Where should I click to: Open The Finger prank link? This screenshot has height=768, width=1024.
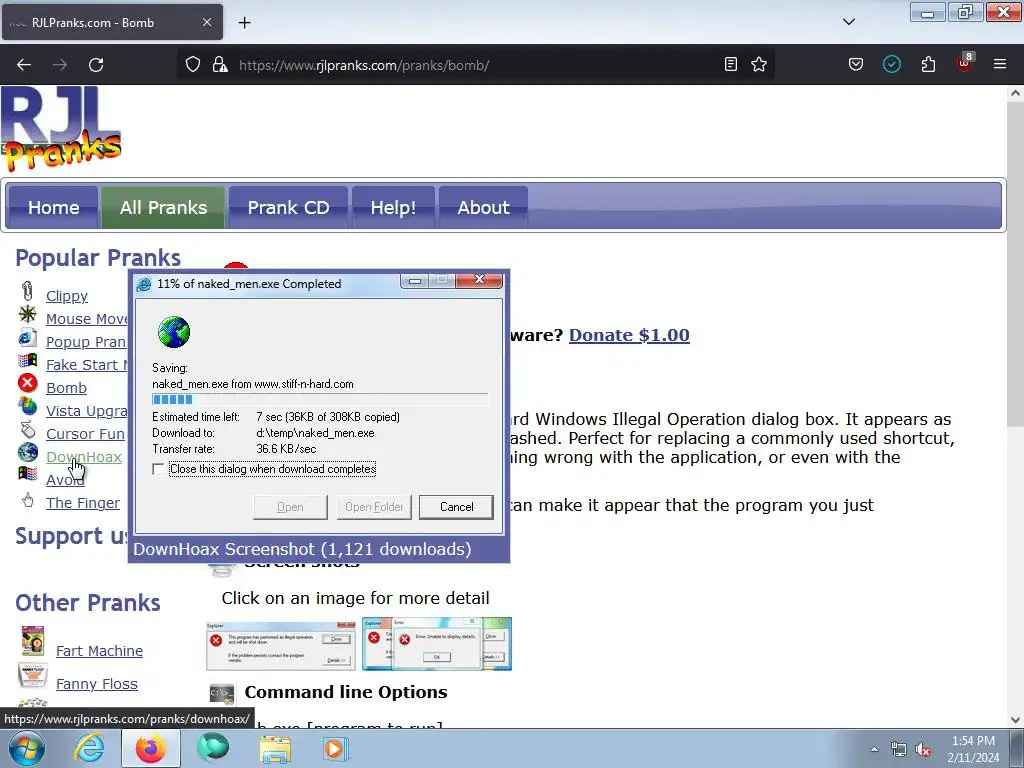[83, 503]
